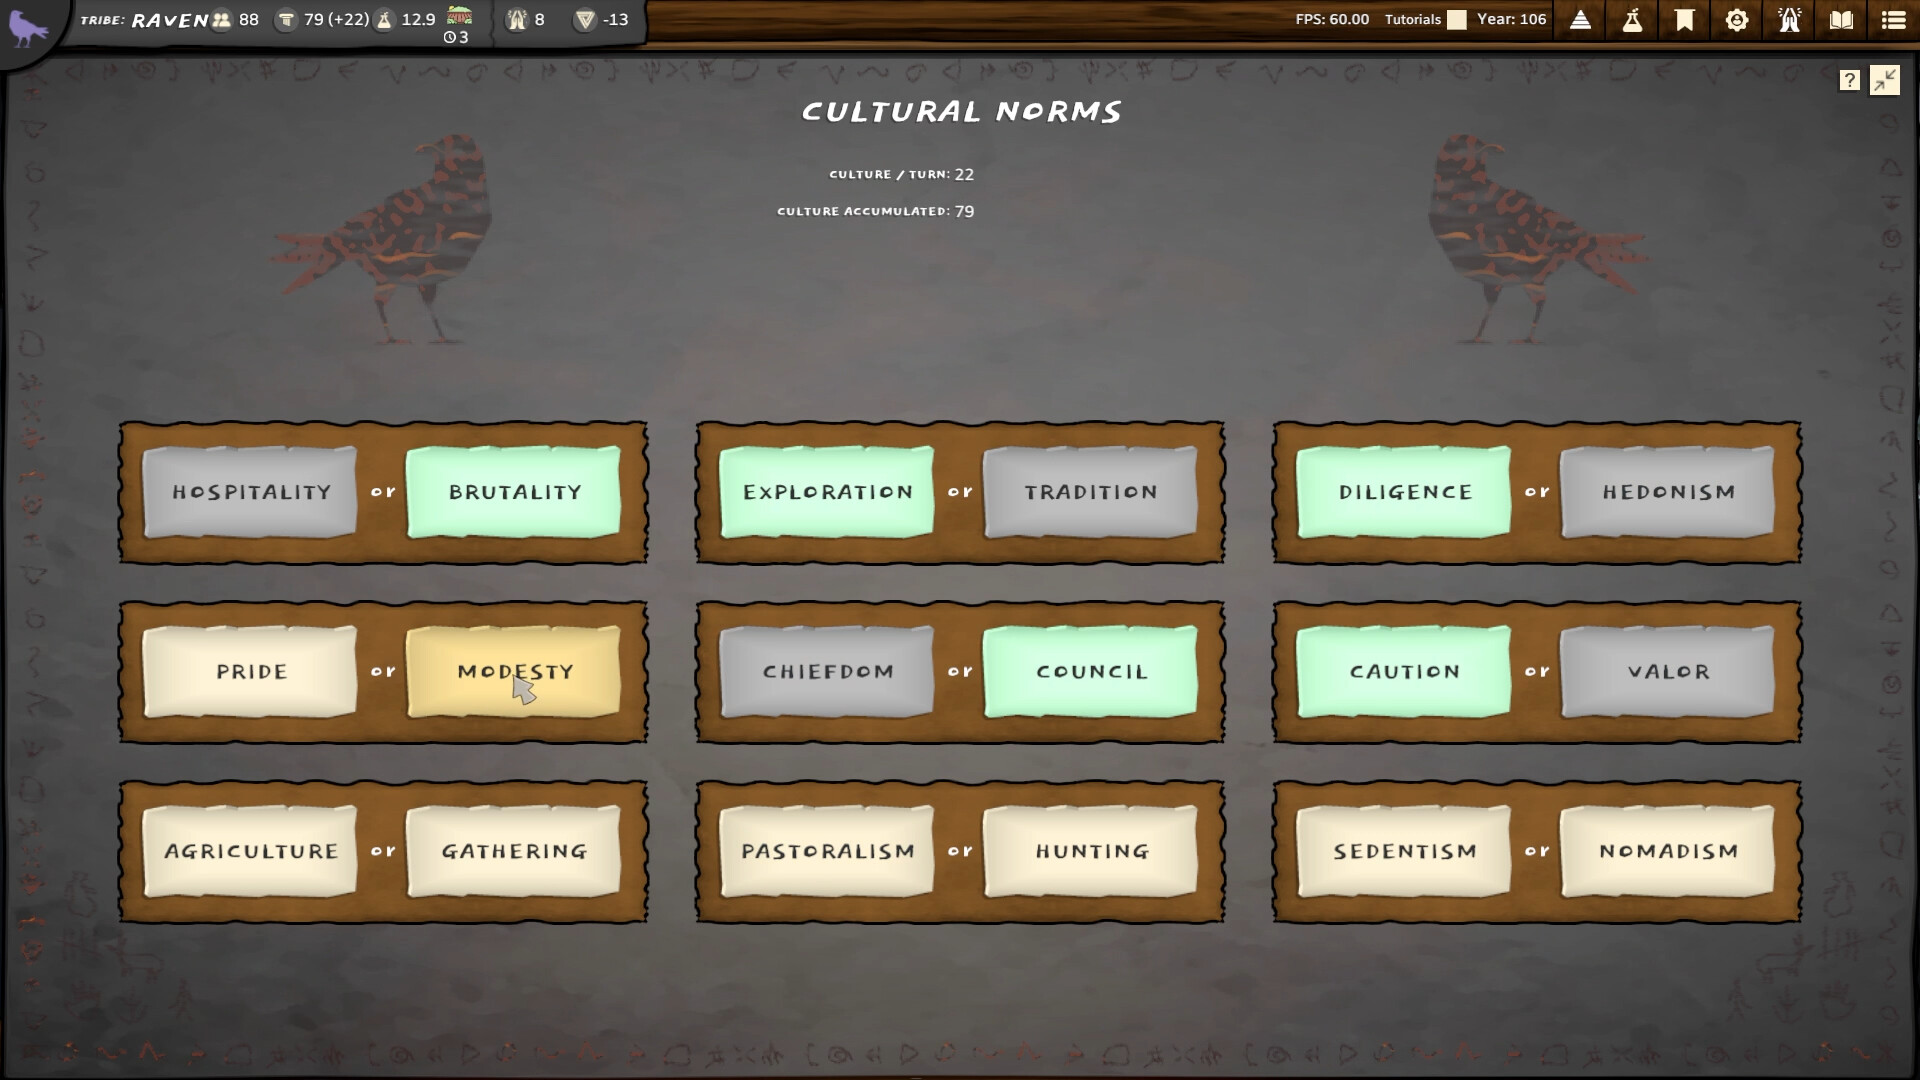Screen dimensions: 1920x1080
Task: Collapse the Cultural Norms screen with the arrows icon
Action: [x=1885, y=81]
